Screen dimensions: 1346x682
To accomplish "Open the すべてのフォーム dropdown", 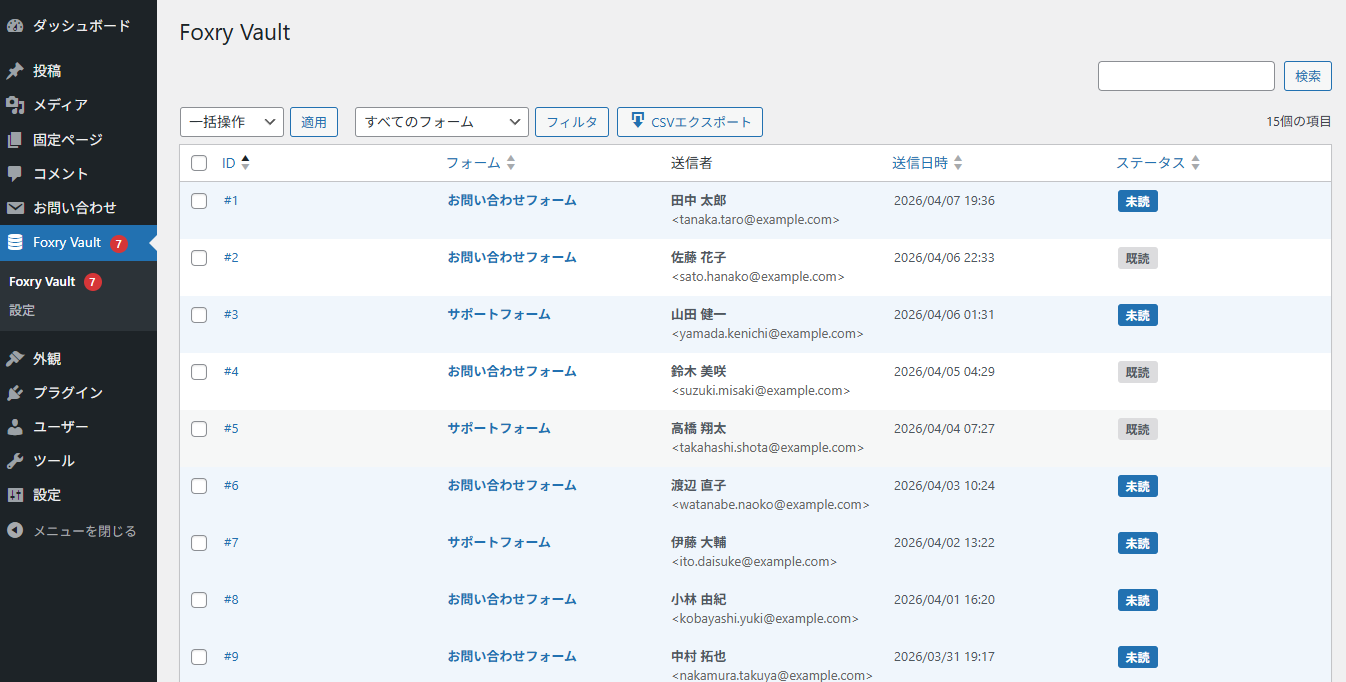I will coord(441,122).
